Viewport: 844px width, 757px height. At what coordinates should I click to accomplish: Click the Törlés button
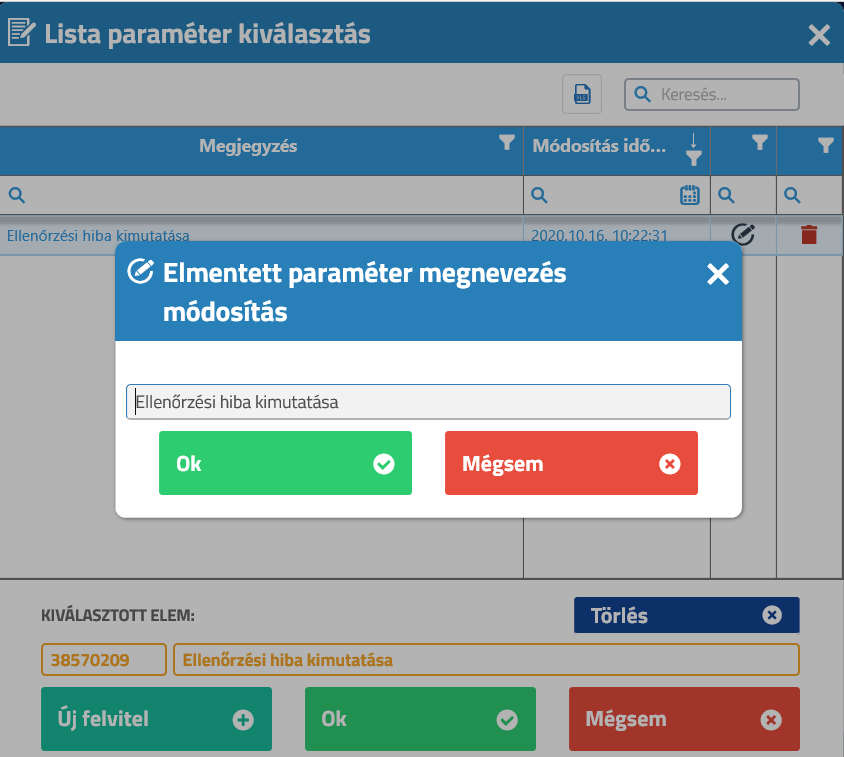pyautogui.click(x=686, y=615)
